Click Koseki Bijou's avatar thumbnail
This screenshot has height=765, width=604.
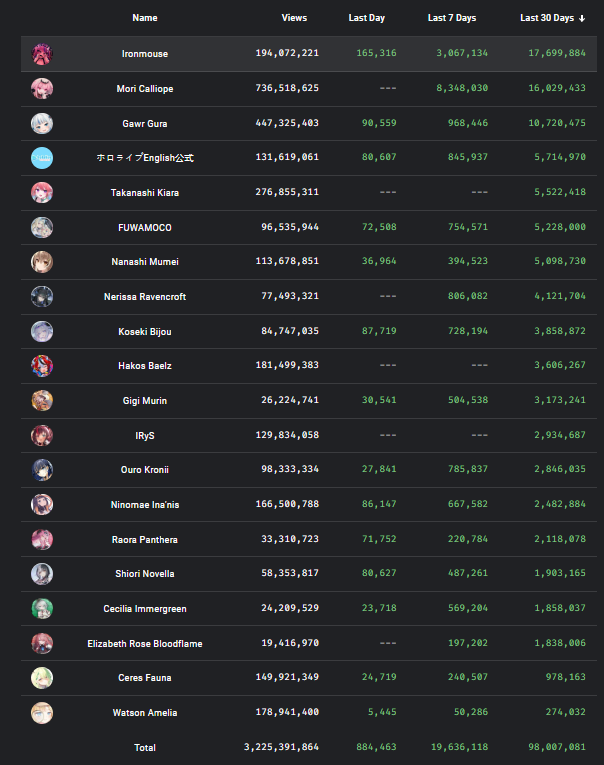tap(42, 331)
